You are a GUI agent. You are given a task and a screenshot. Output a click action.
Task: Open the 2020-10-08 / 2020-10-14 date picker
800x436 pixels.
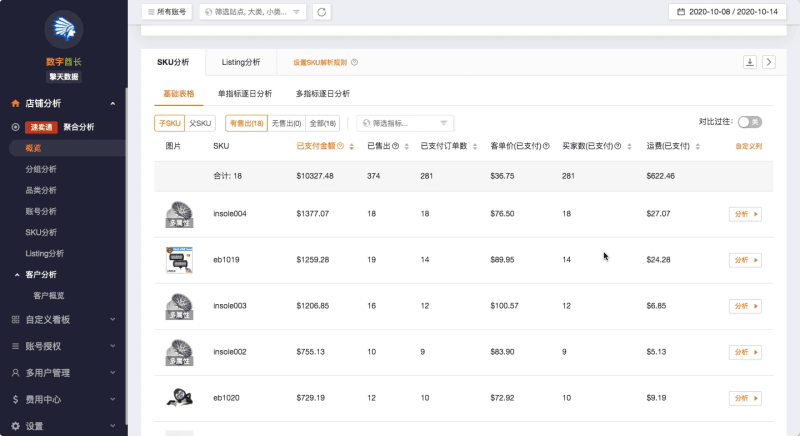(728, 11)
